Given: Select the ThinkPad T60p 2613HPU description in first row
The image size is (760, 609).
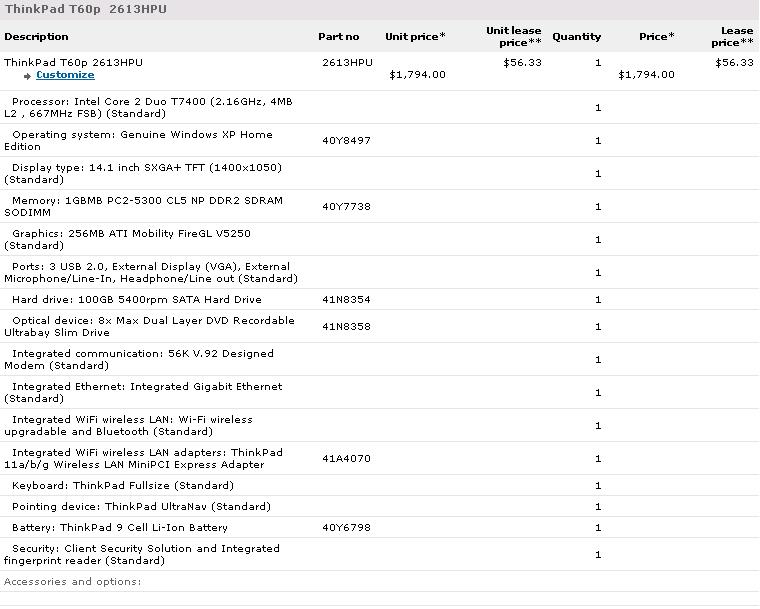Looking at the screenshot, I should (73, 63).
